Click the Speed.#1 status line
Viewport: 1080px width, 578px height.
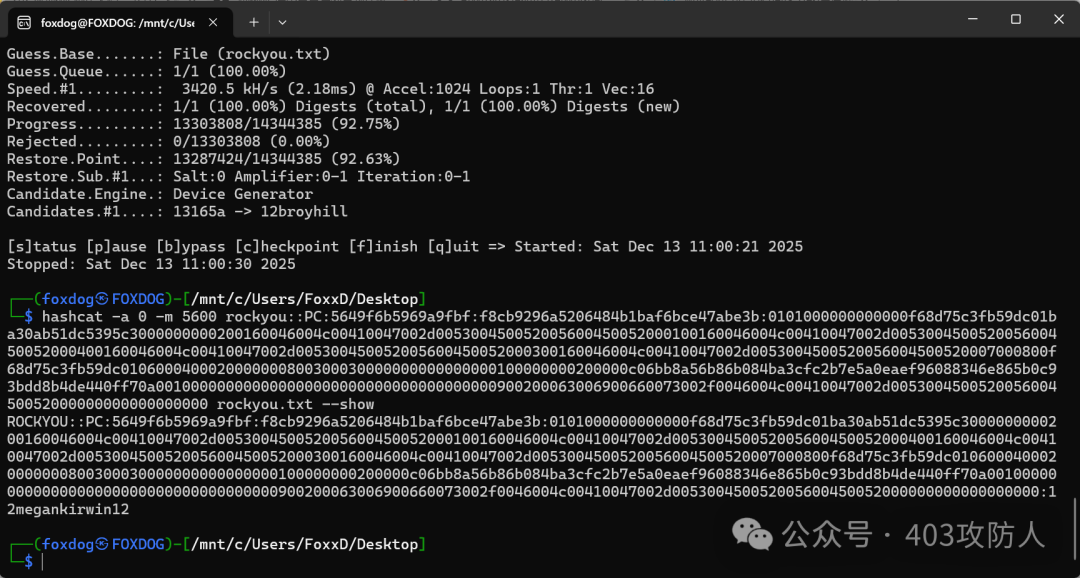(330, 89)
